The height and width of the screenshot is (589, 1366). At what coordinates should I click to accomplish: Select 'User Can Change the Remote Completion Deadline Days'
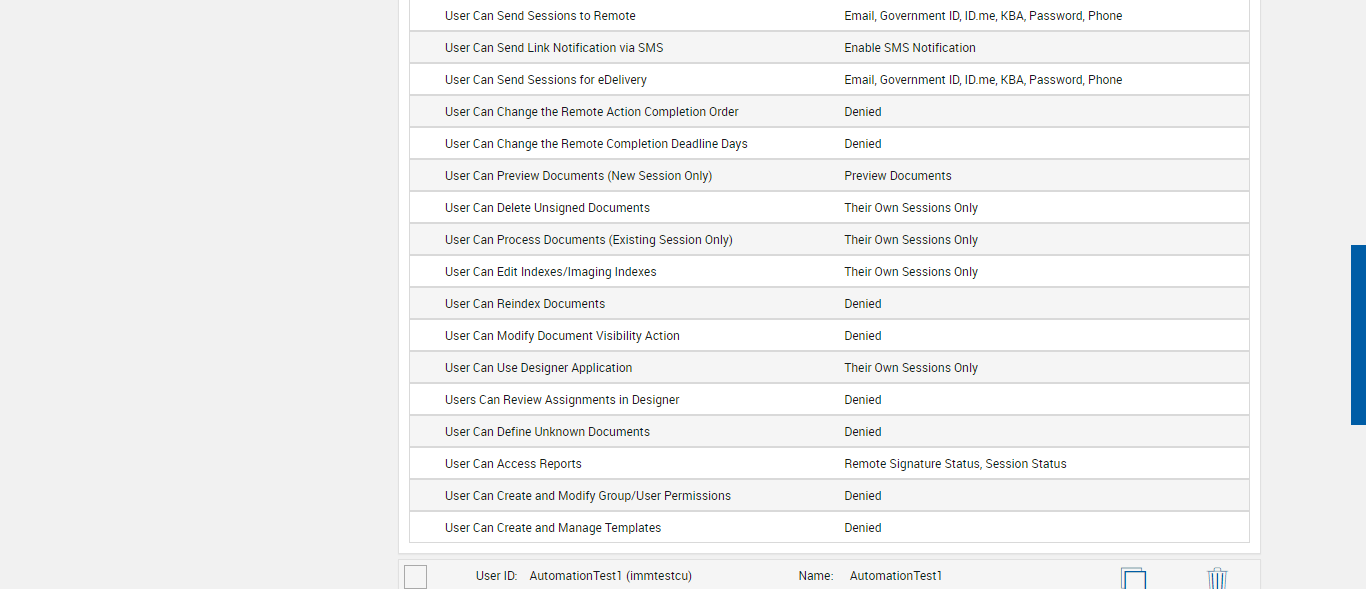(x=596, y=144)
